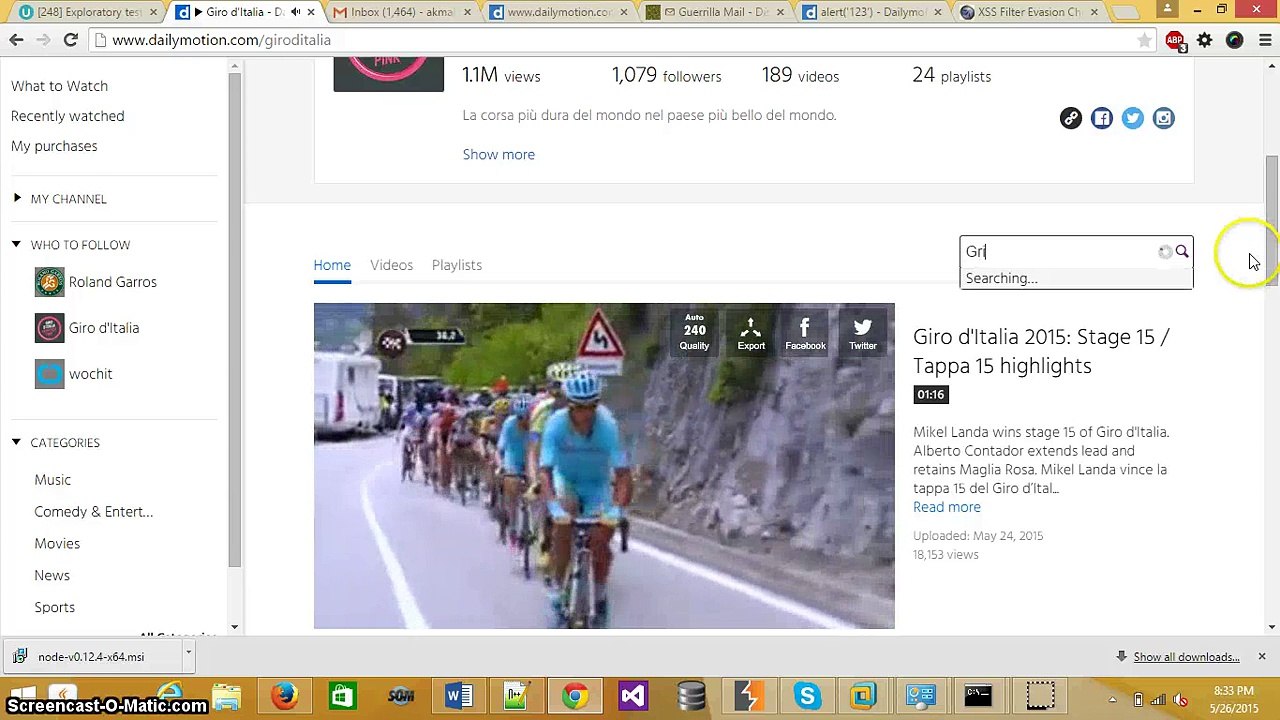Switch to the Guerrilla Mail browser tab
1280x720 pixels.
coord(712,12)
